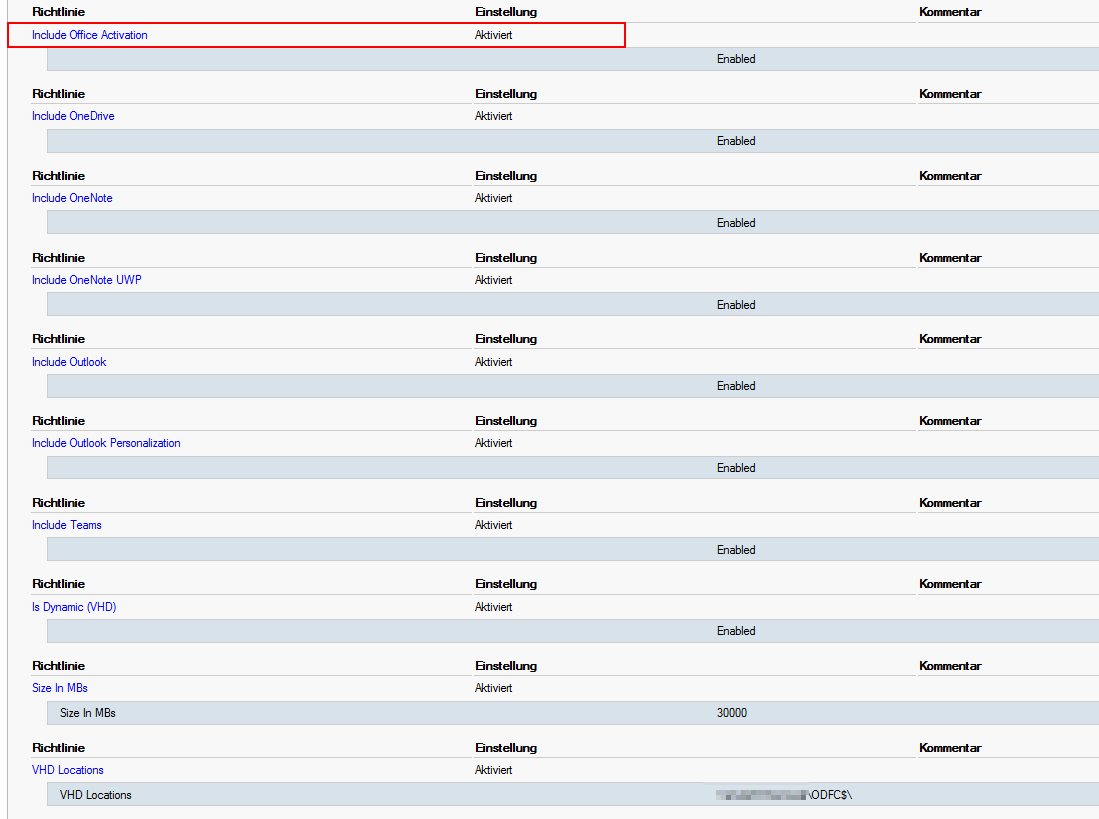
Task: Click Einstellung header above Include Teams row
Action: click(506, 503)
